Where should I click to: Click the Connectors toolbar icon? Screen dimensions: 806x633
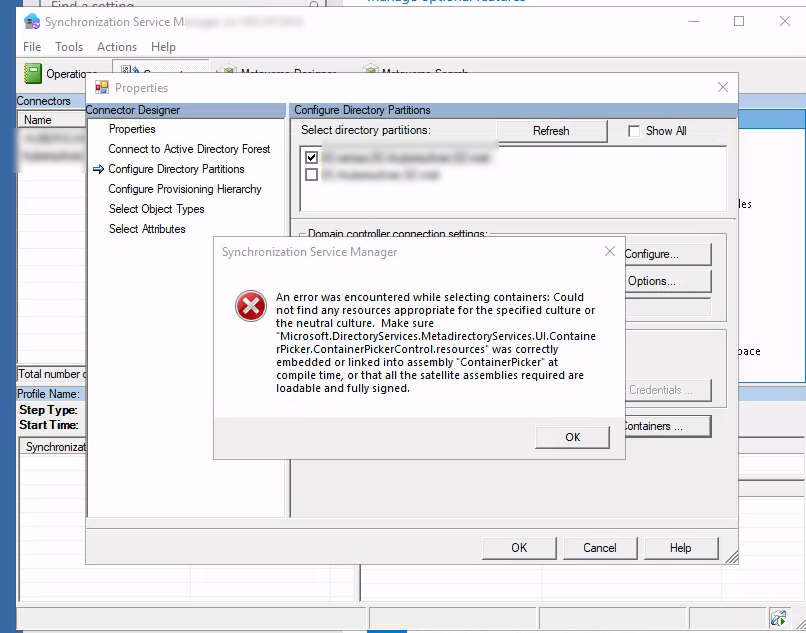coord(130,70)
